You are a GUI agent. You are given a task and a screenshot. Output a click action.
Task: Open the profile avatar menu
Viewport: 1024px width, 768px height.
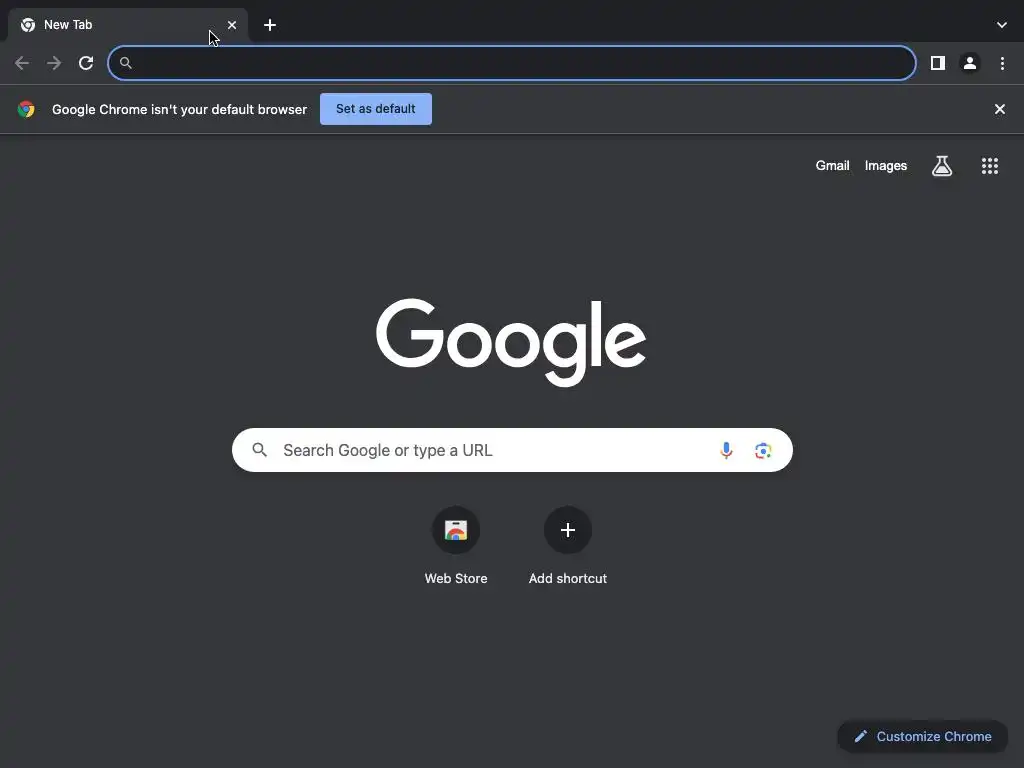tap(970, 63)
